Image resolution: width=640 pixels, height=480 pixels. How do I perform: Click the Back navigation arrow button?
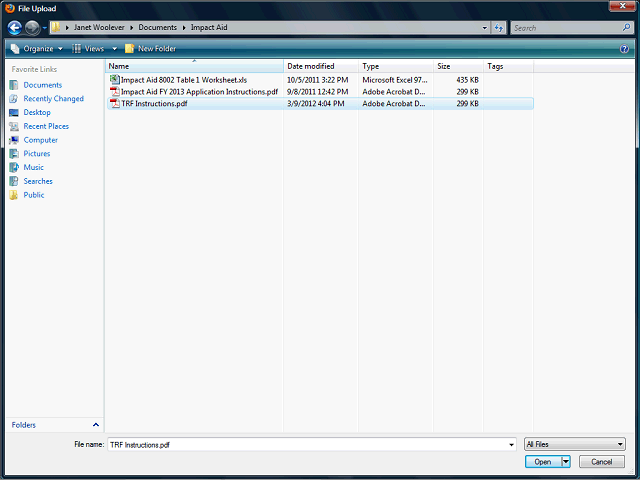point(15,28)
